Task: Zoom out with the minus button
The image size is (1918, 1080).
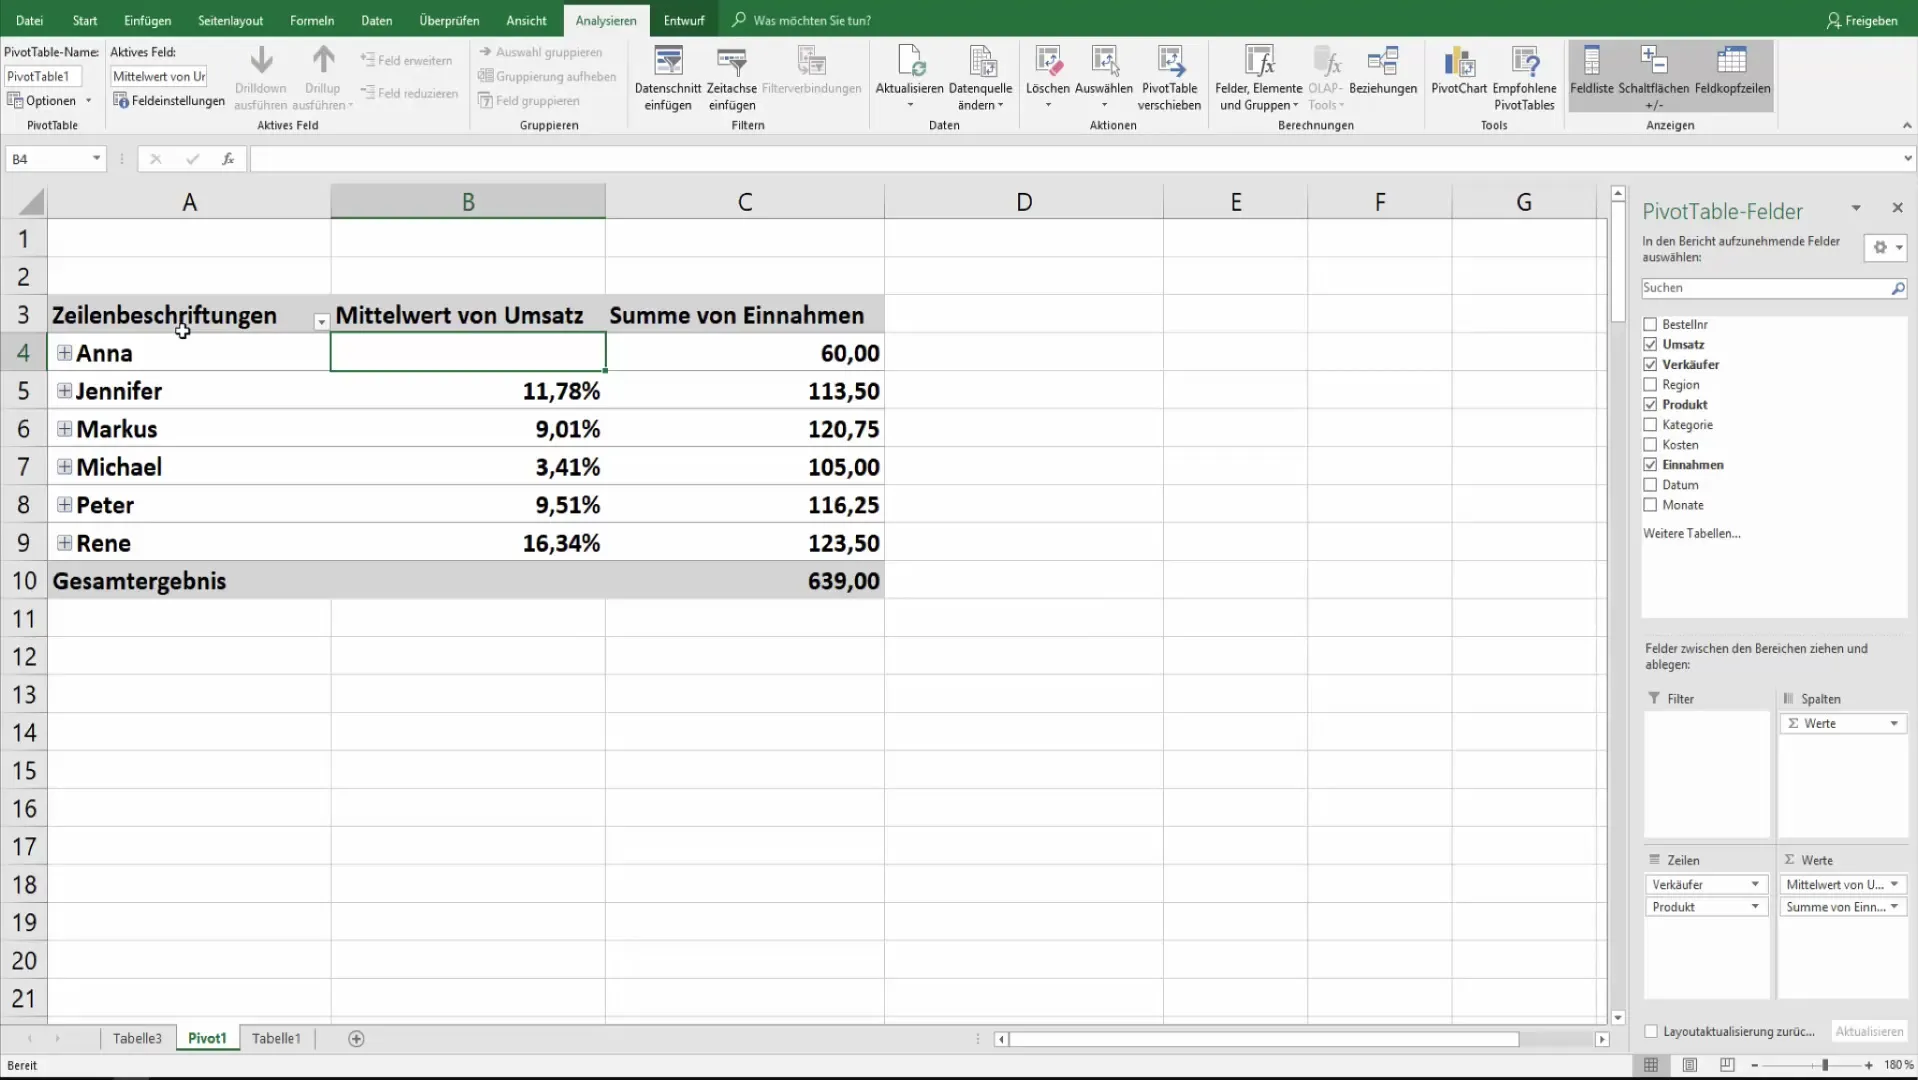Action: 1754,1066
